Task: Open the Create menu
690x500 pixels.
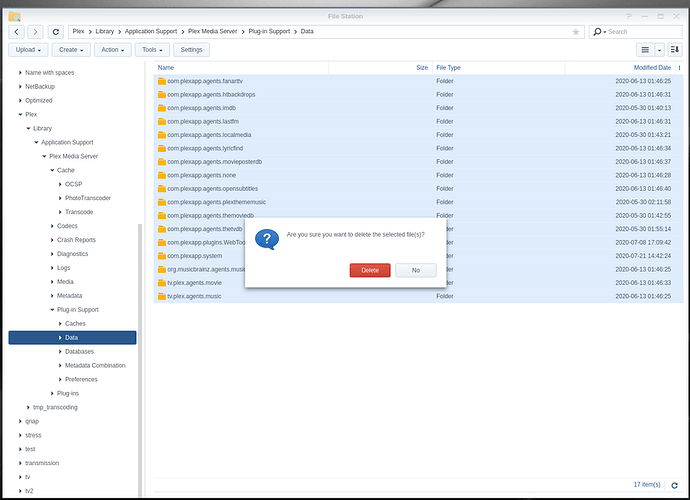Action: pyautogui.click(x=71, y=50)
